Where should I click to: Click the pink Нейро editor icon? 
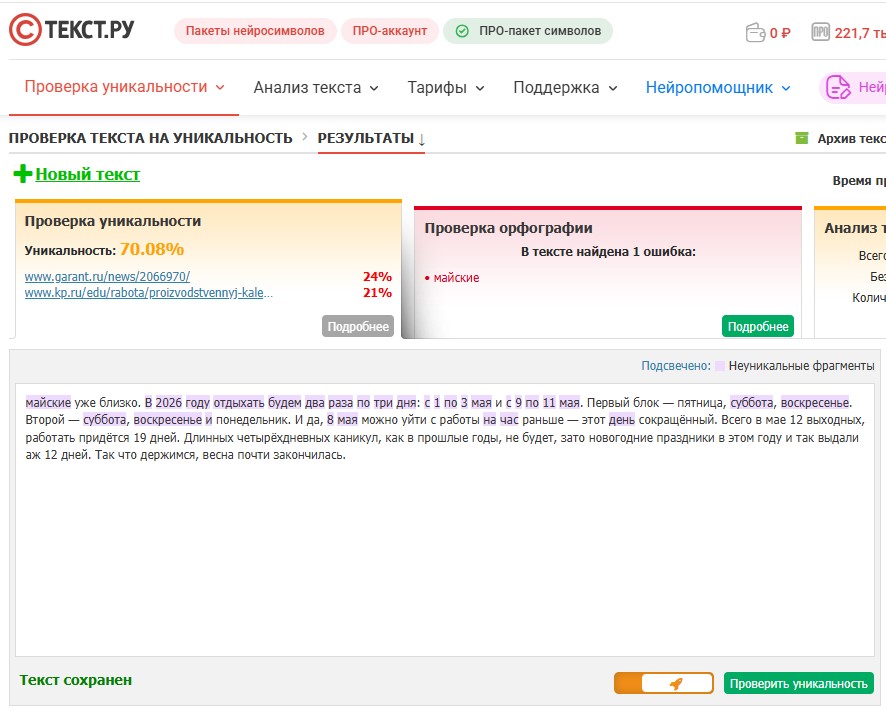coord(838,88)
